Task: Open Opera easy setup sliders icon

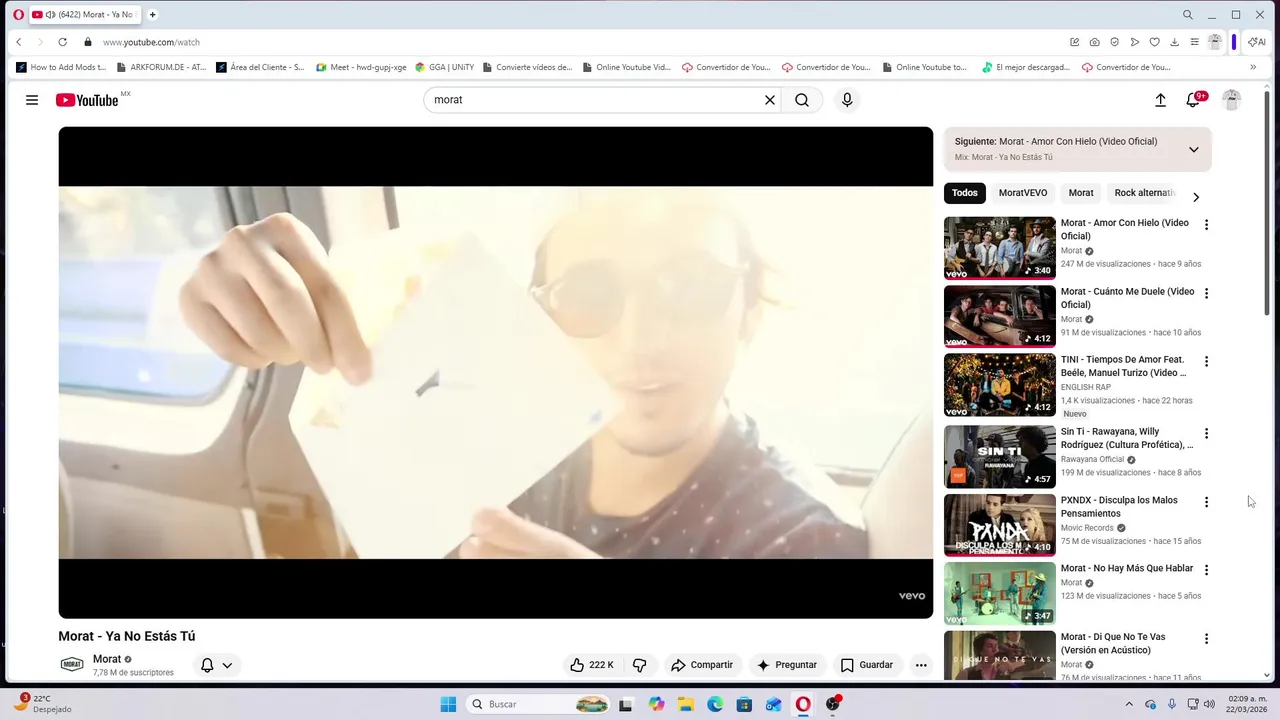Action: [x=1194, y=42]
